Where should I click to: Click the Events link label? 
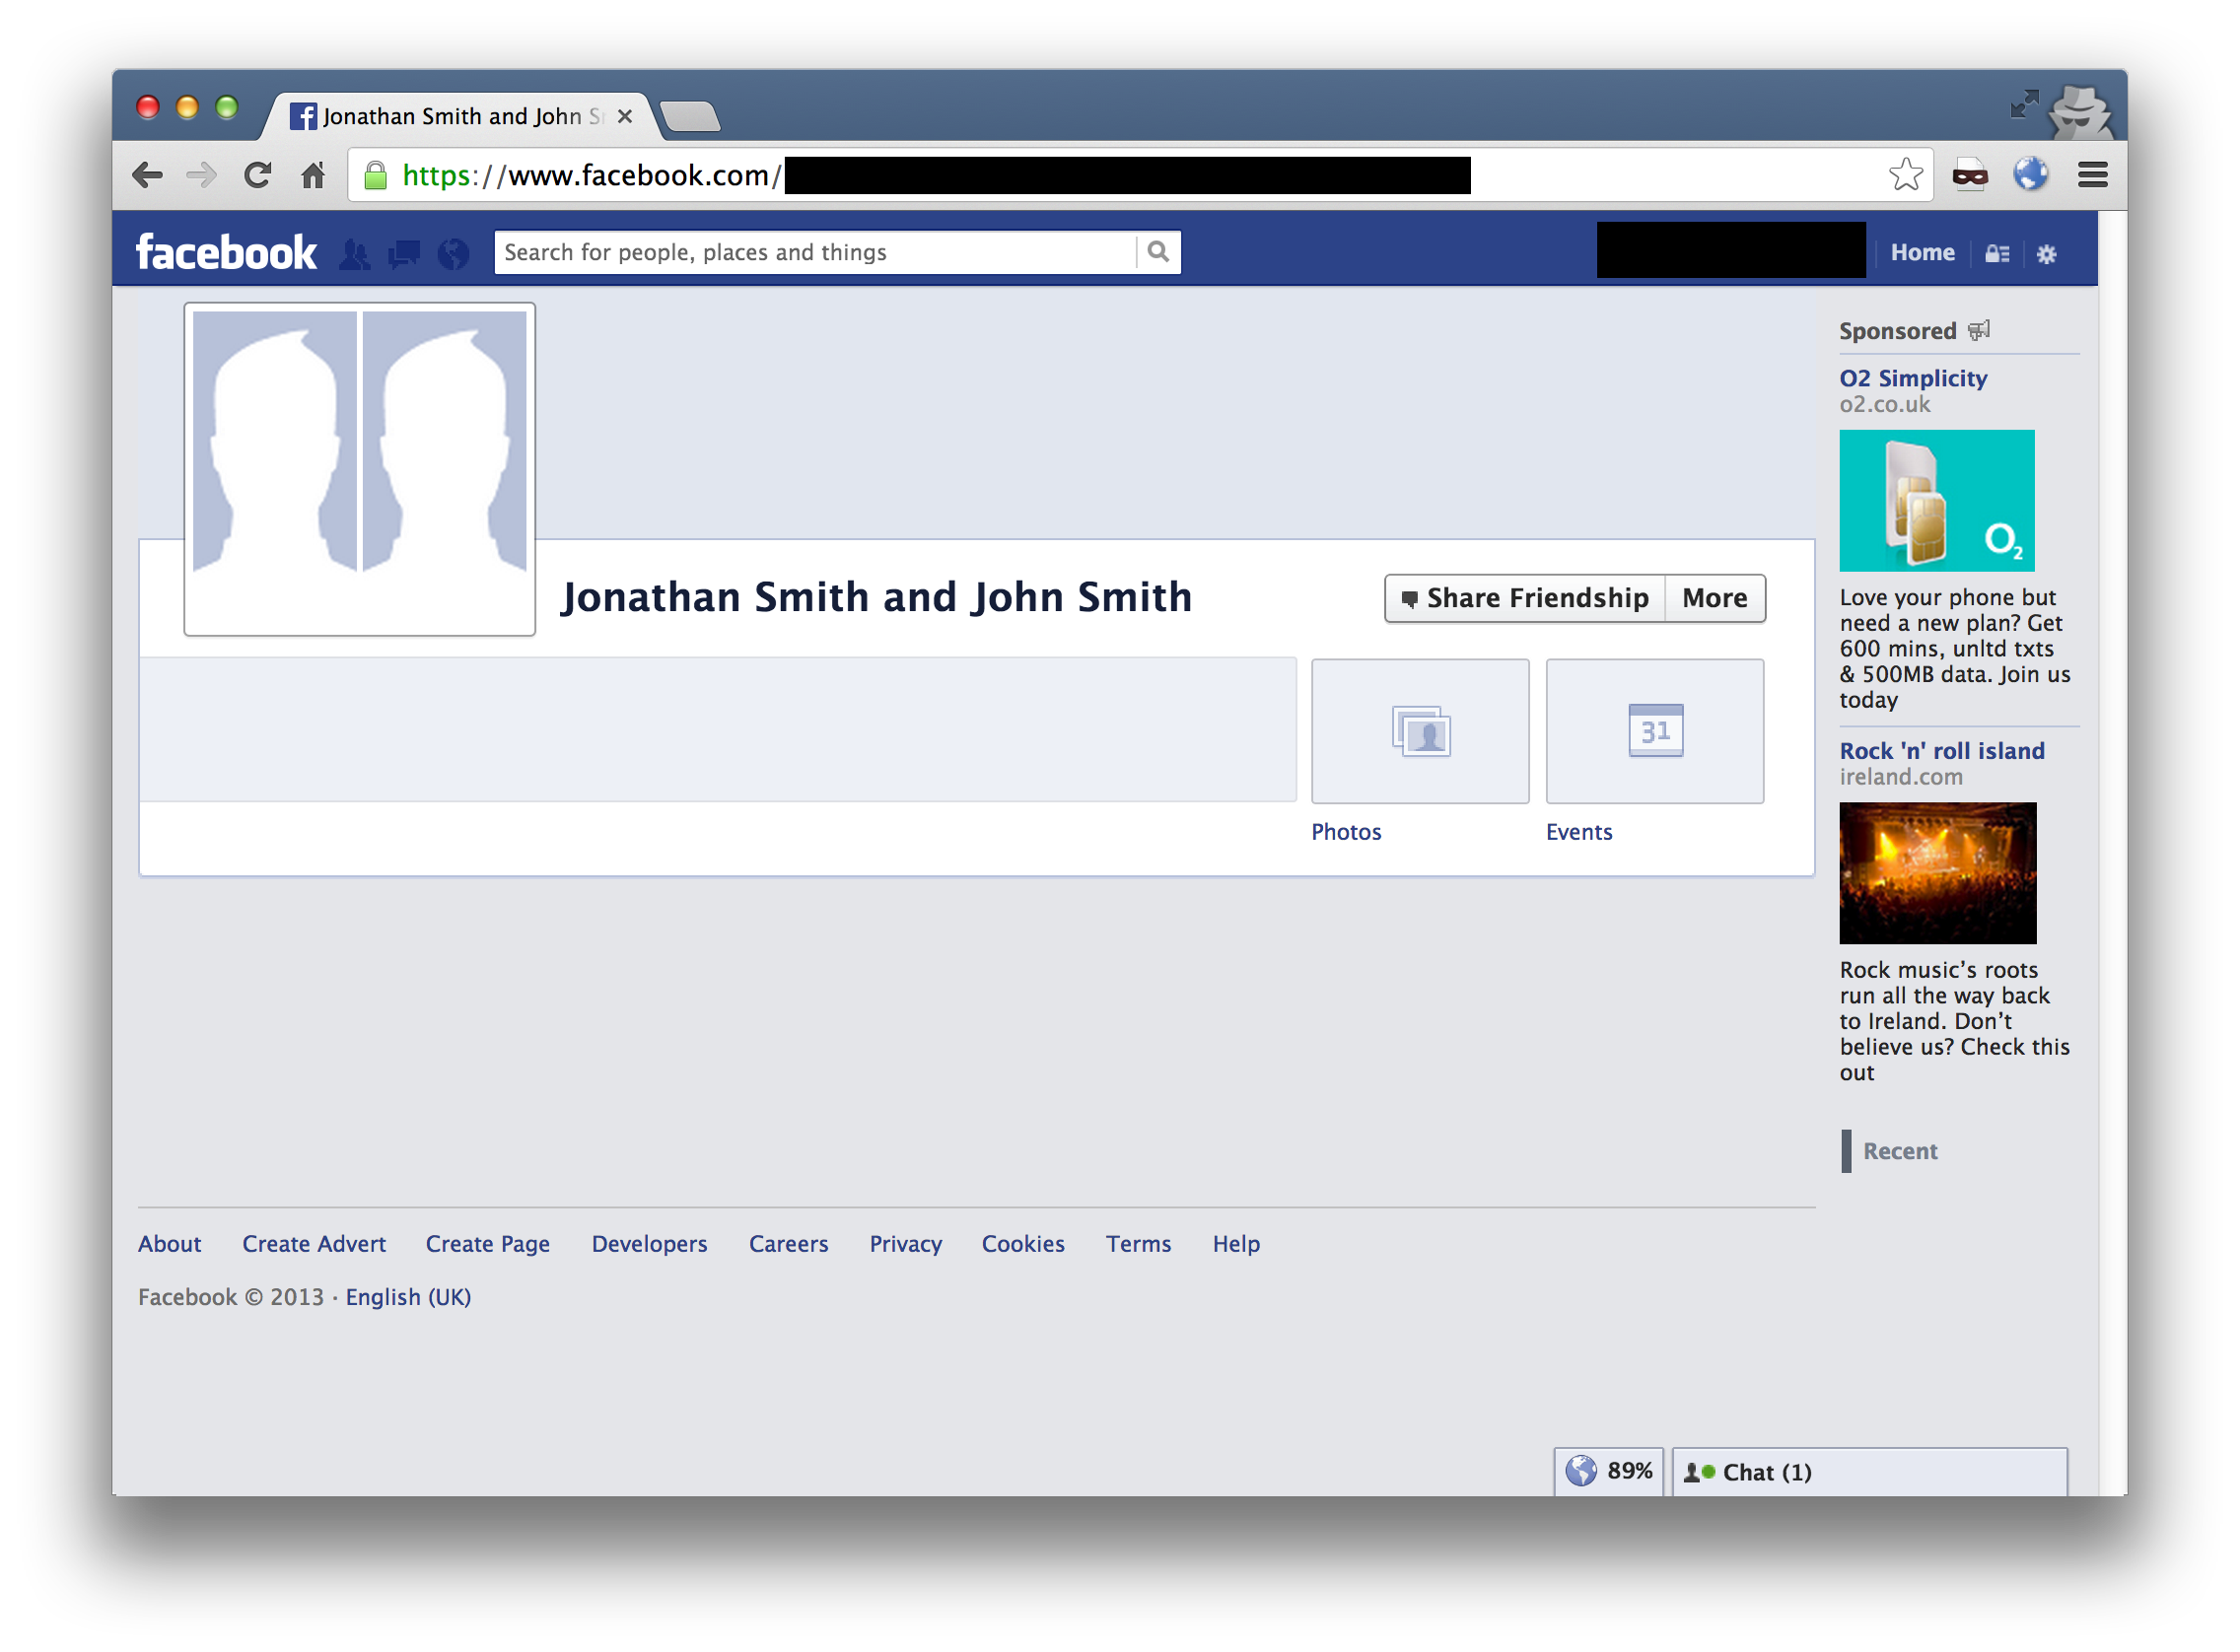[x=1579, y=832]
